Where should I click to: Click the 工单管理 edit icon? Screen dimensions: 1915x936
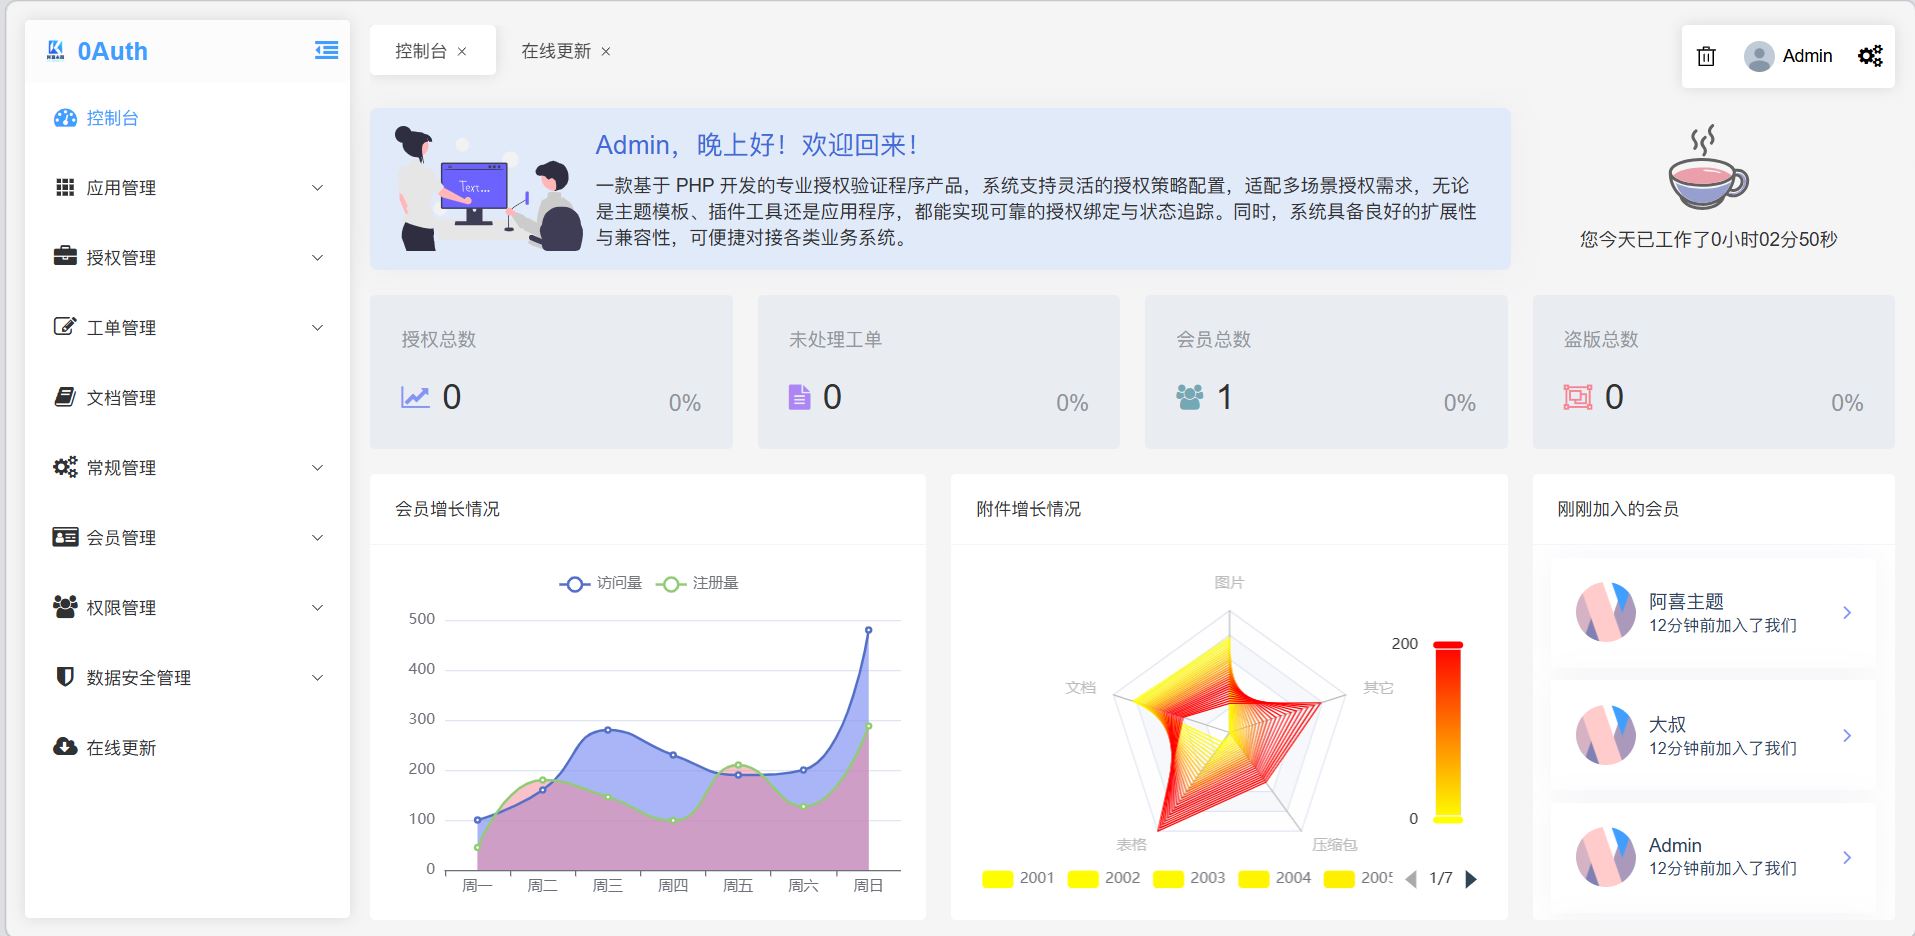(x=65, y=326)
